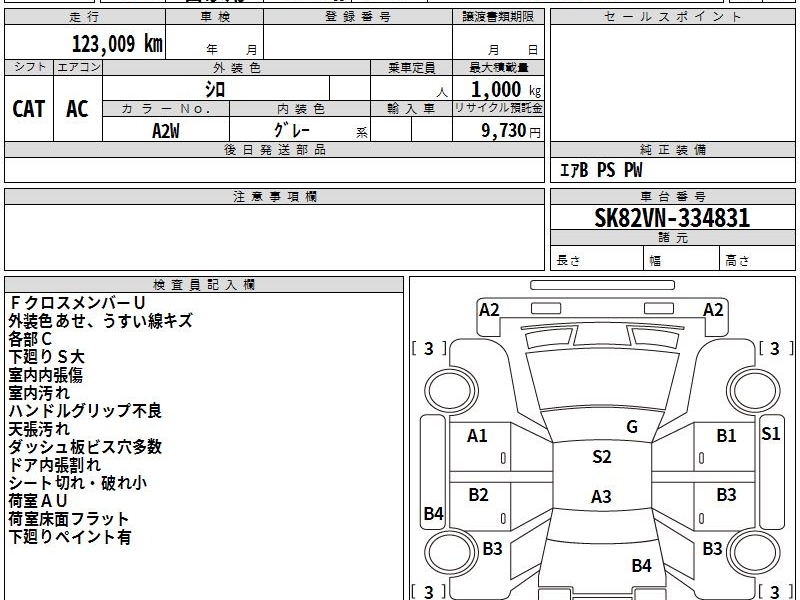
Task: Click the 検査員記入欄 header bar
Action: [x=204, y=285]
